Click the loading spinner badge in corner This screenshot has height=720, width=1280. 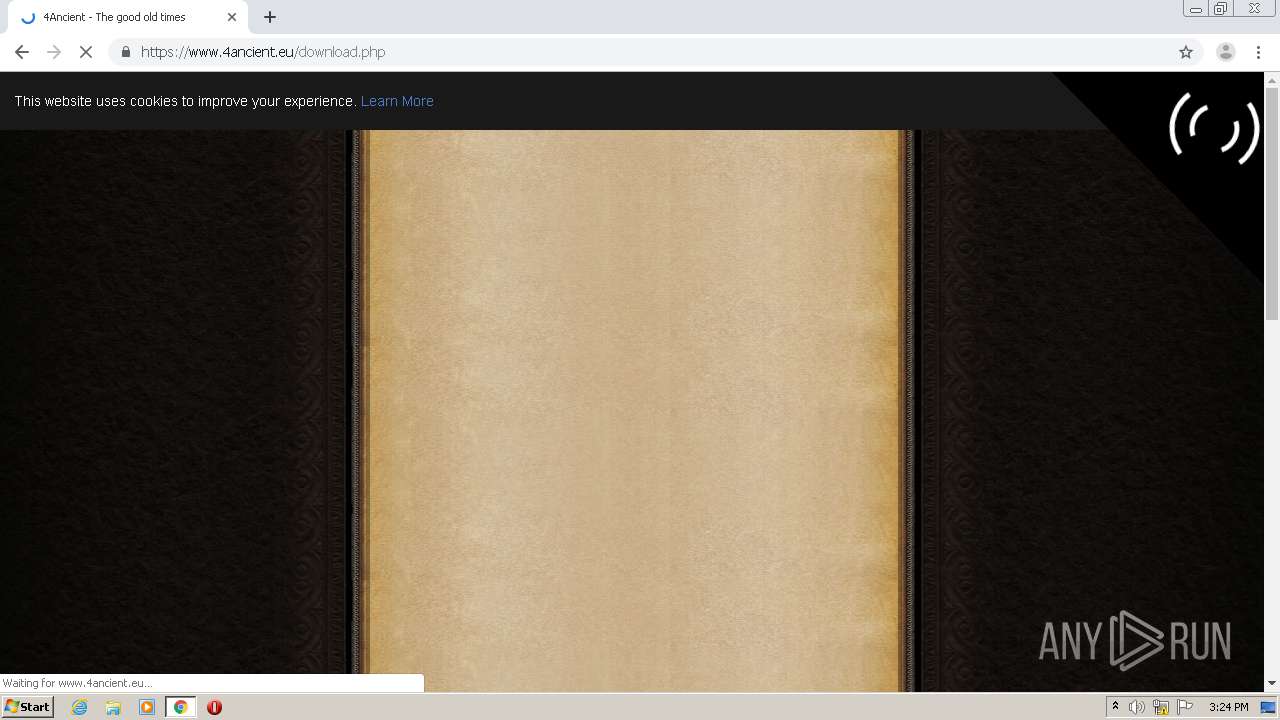tap(1213, 128)
